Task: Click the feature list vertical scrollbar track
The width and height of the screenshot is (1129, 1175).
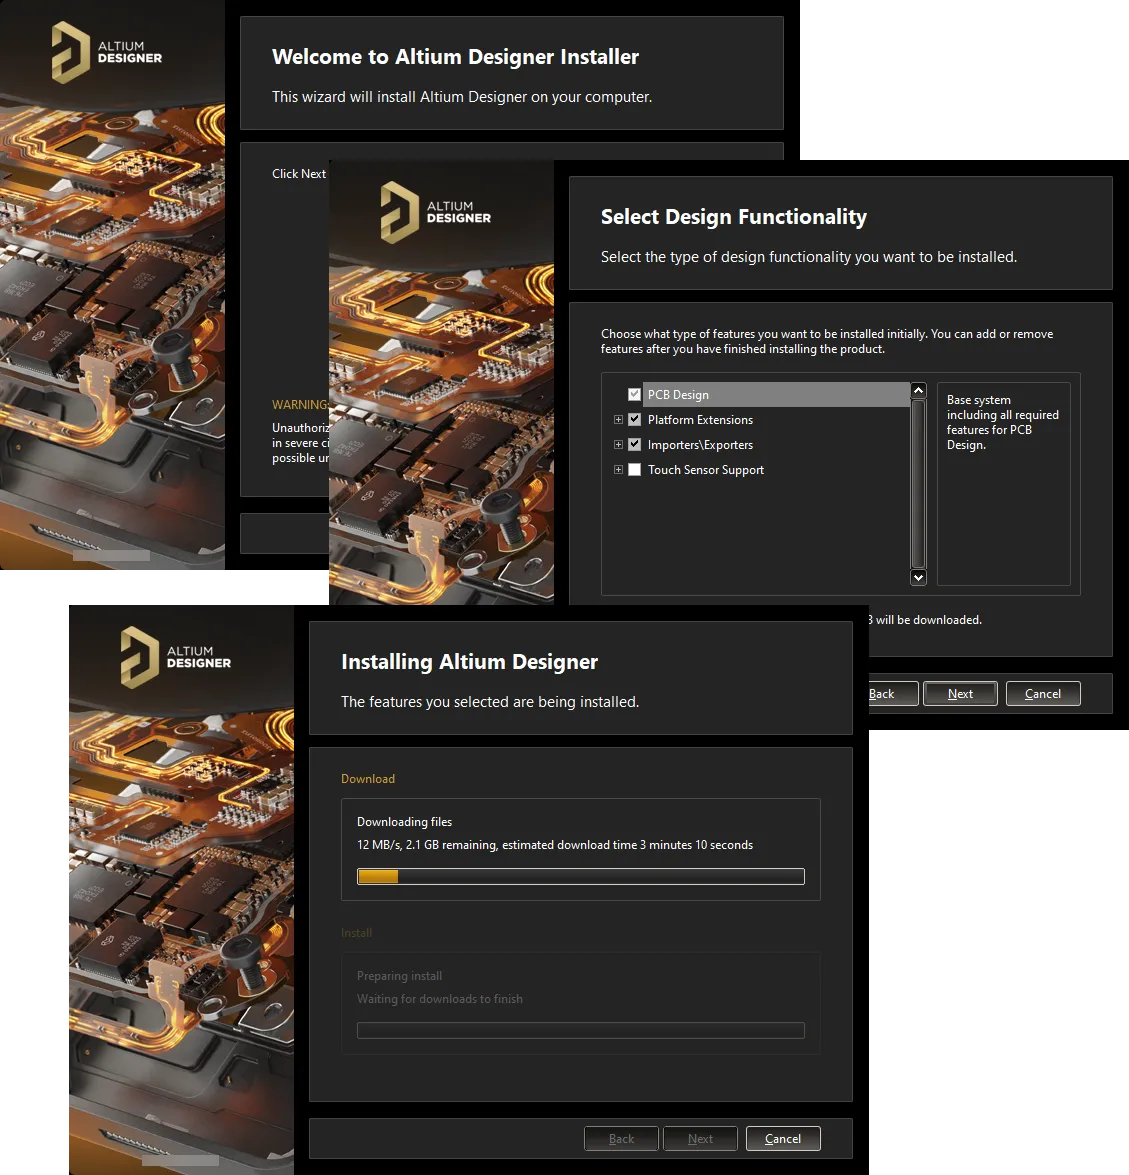Action: click(x=918, y=484)
